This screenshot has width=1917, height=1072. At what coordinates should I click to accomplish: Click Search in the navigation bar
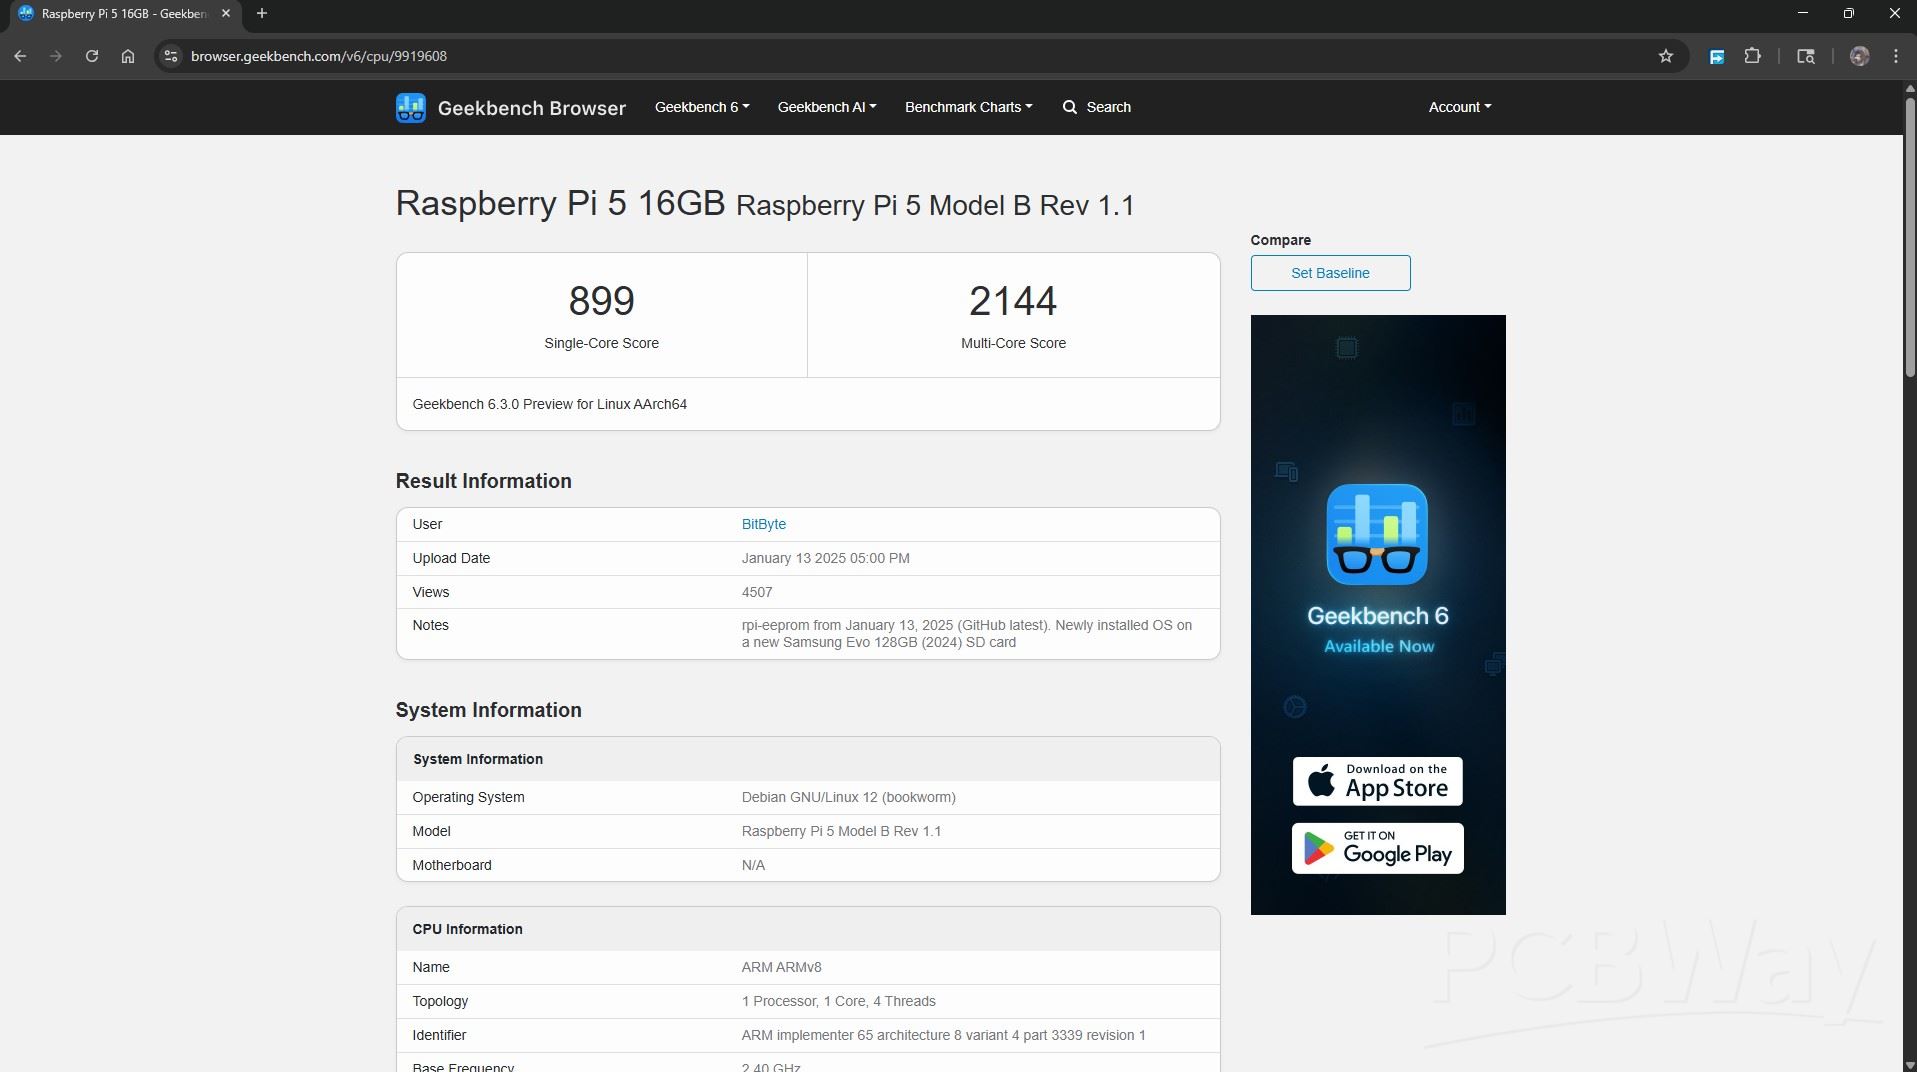click(1097, 107)
